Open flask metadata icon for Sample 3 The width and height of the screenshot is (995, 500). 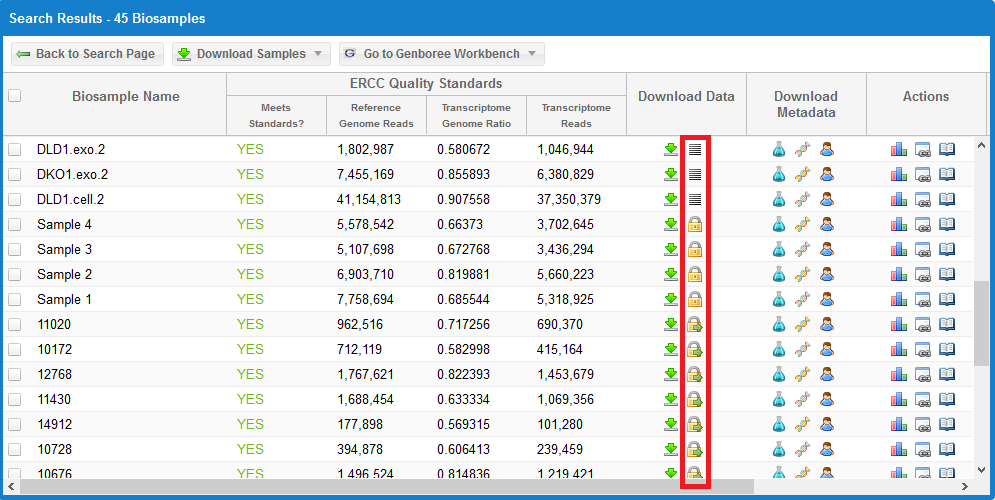(x=779, y=249)
